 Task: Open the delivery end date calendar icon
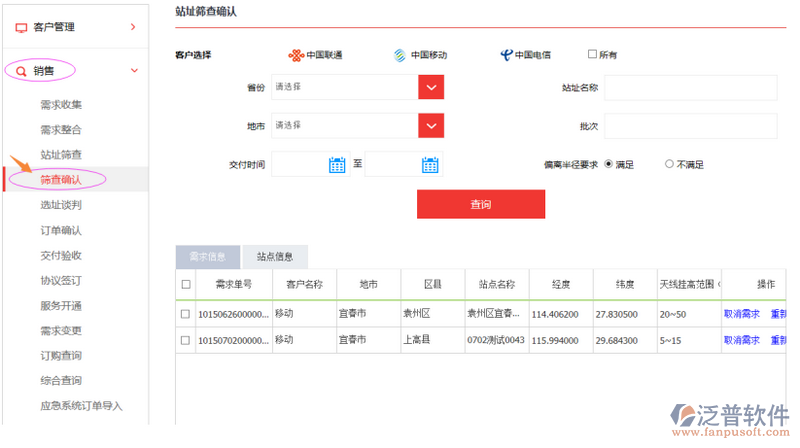point(430,165)
